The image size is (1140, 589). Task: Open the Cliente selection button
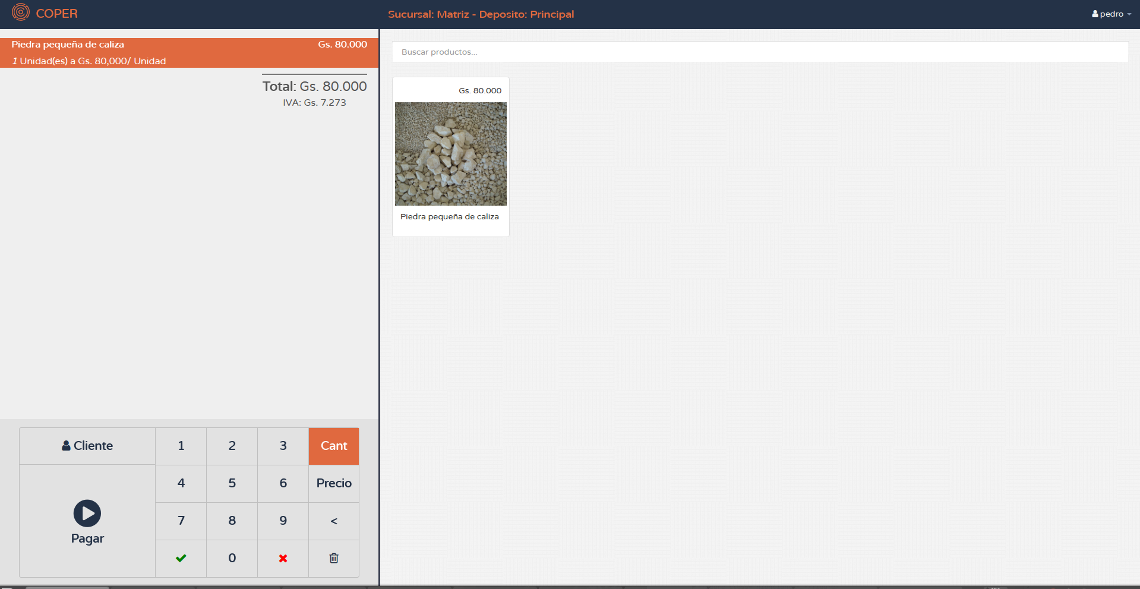point(88,446)
